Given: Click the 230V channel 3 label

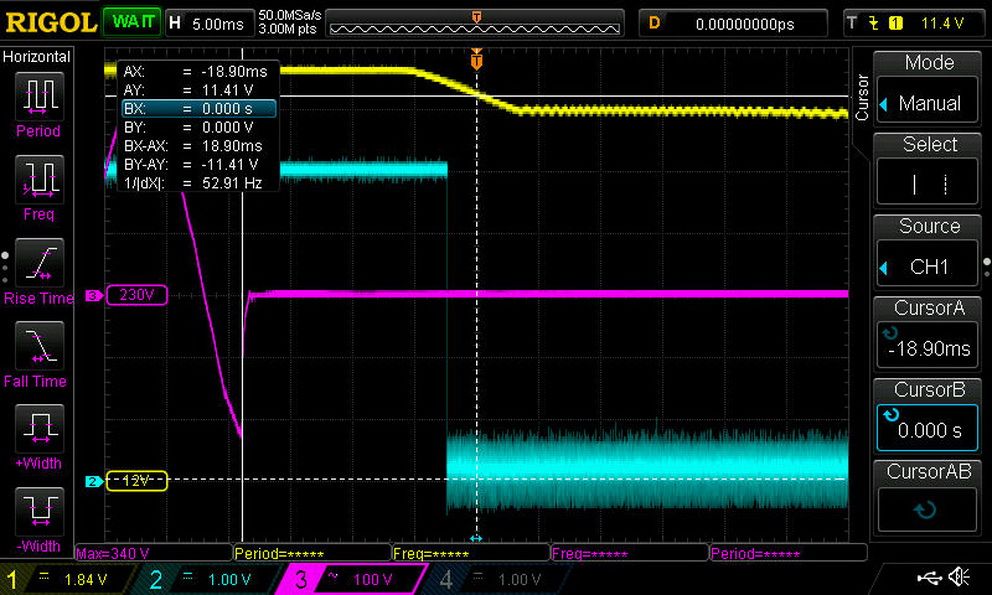Looking at the screenshot, I should (137, 295).
